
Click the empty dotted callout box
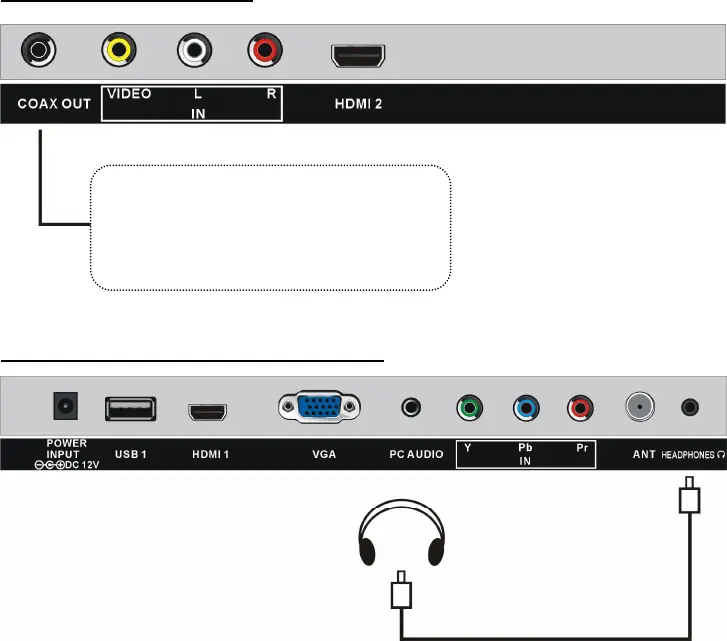(x=270, y=228)
